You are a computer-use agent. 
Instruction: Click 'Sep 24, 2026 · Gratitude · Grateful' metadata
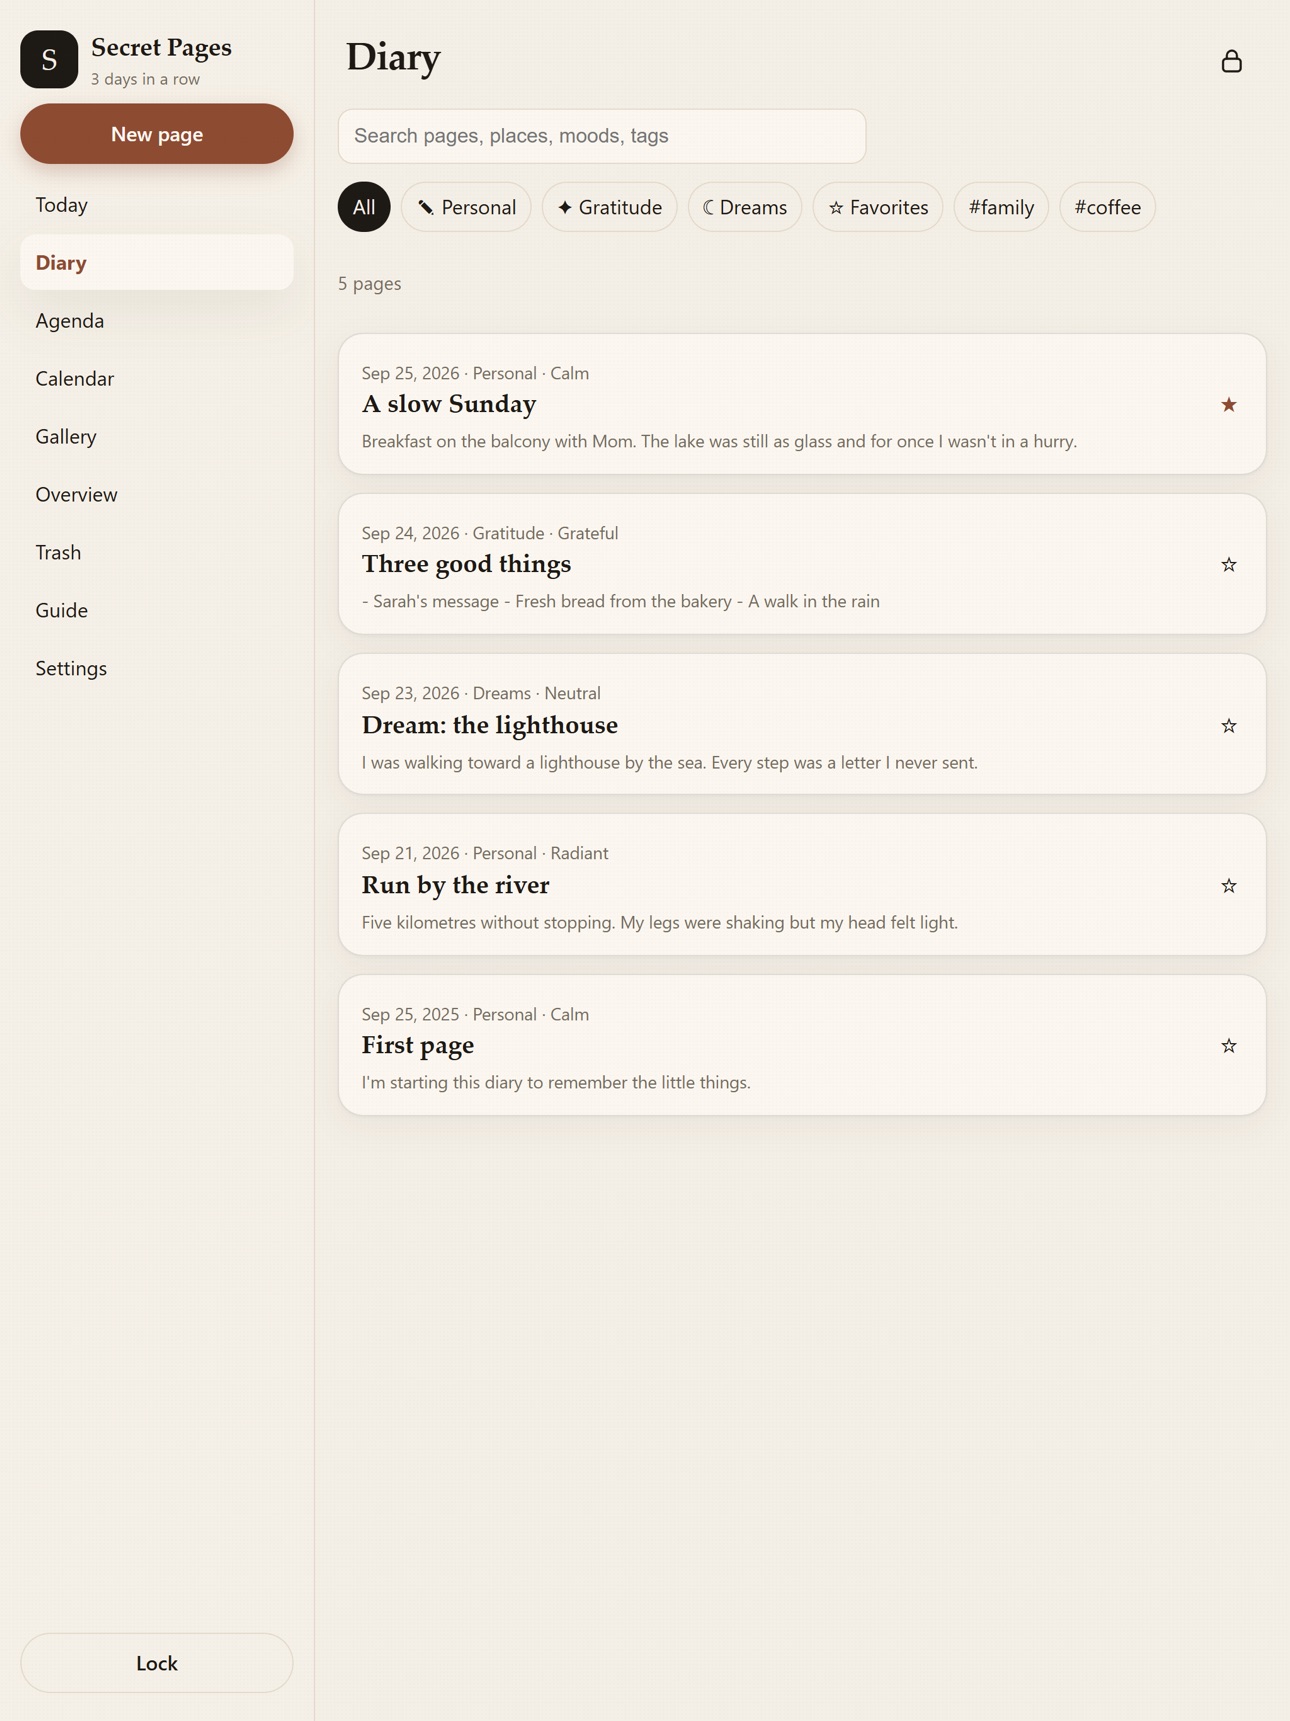pyautogui.click(x=490, y=533)
